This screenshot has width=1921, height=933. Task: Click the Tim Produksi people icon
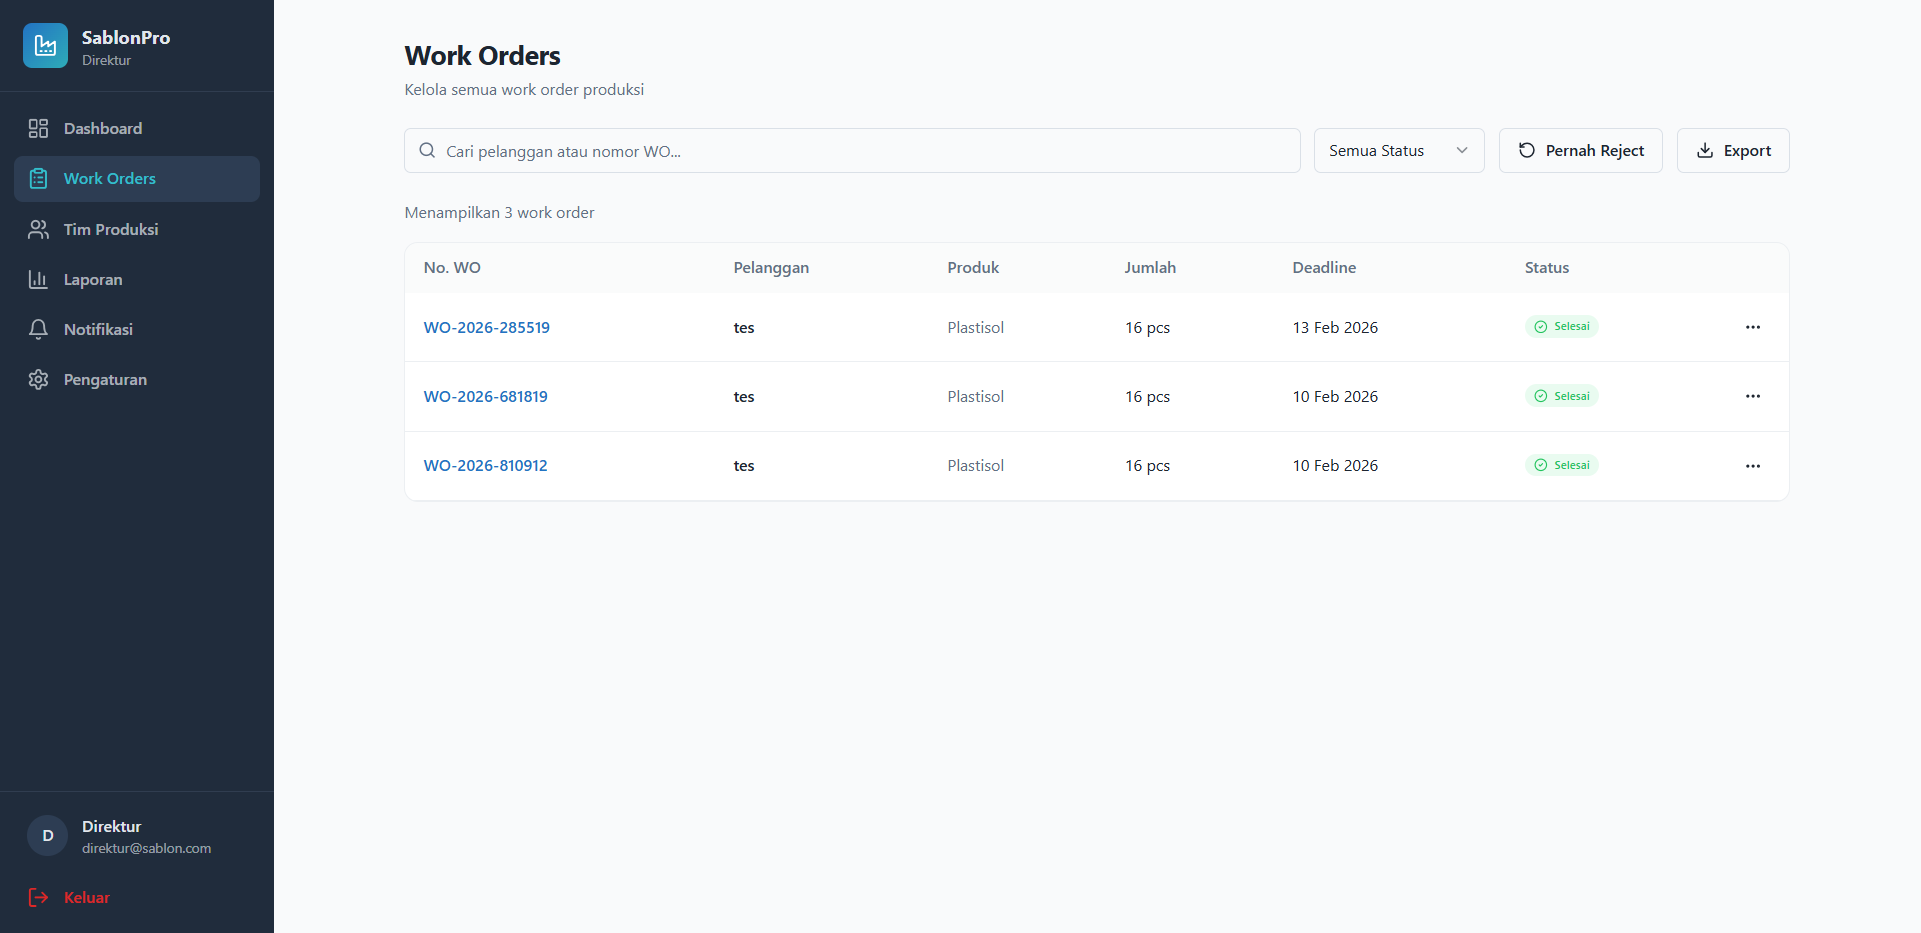point(38,229)
